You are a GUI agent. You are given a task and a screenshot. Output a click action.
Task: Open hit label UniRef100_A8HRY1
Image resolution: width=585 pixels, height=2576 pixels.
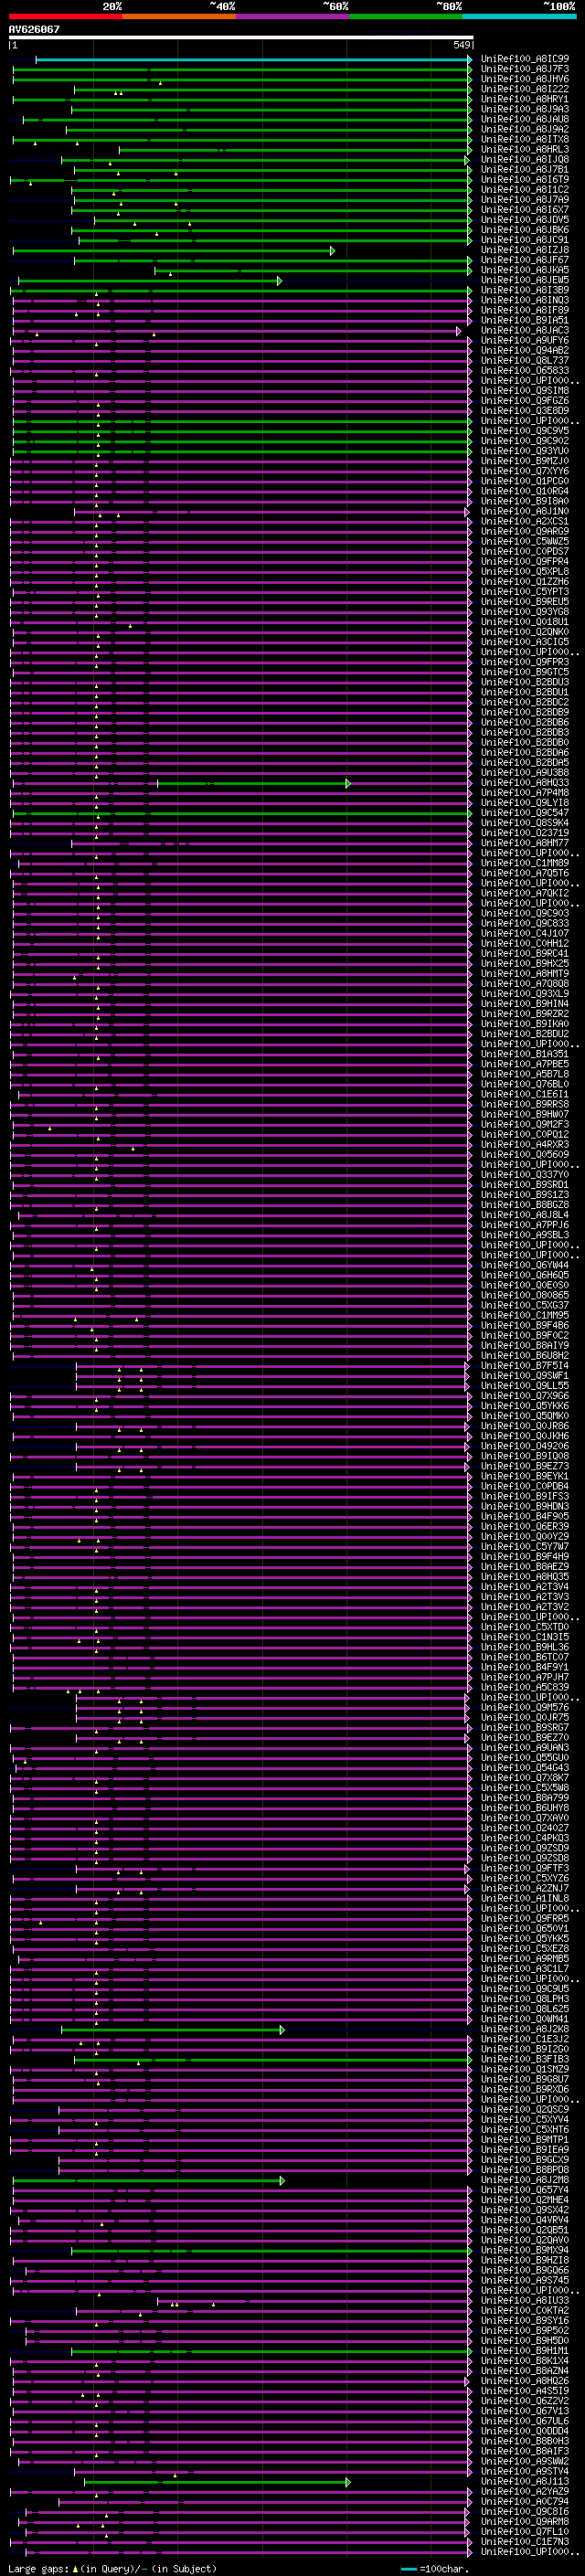[x=525, y=99]
